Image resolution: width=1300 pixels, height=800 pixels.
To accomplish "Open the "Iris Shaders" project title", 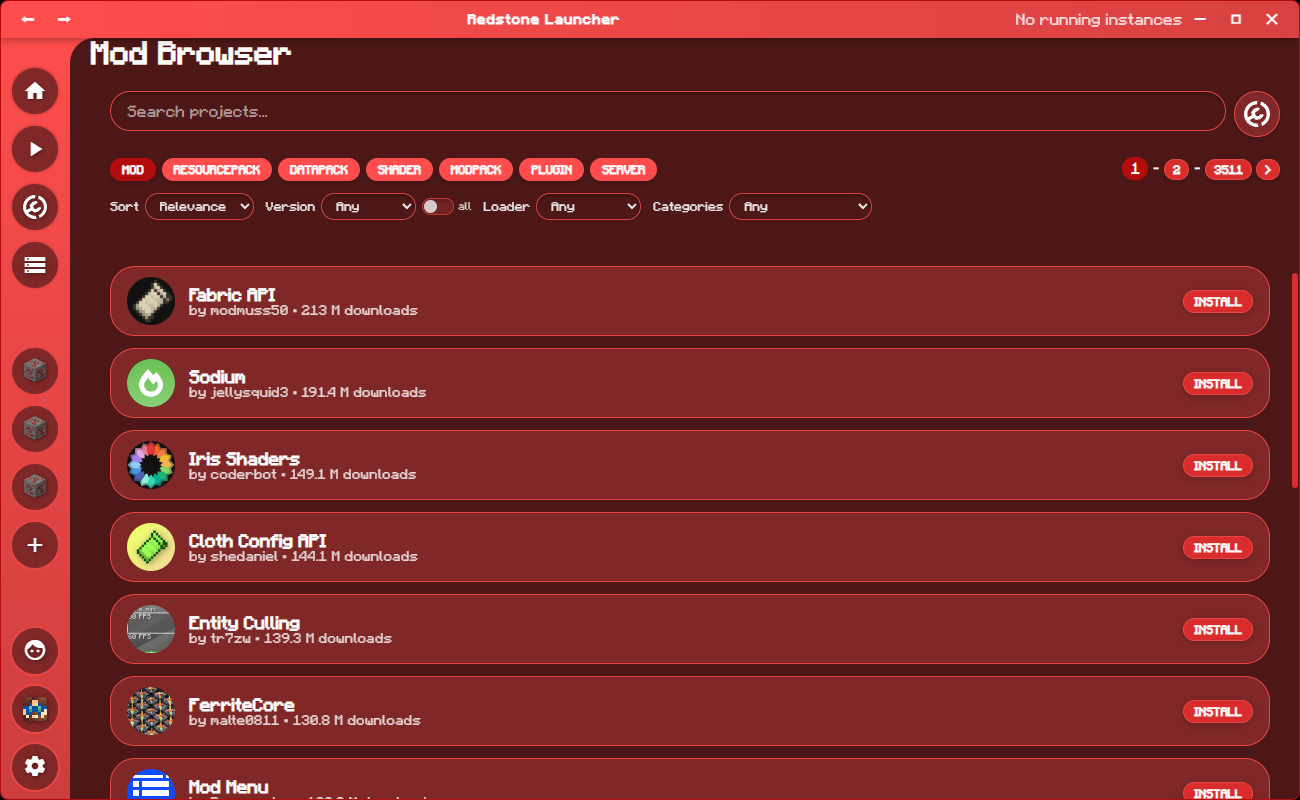I will (244, 459).
